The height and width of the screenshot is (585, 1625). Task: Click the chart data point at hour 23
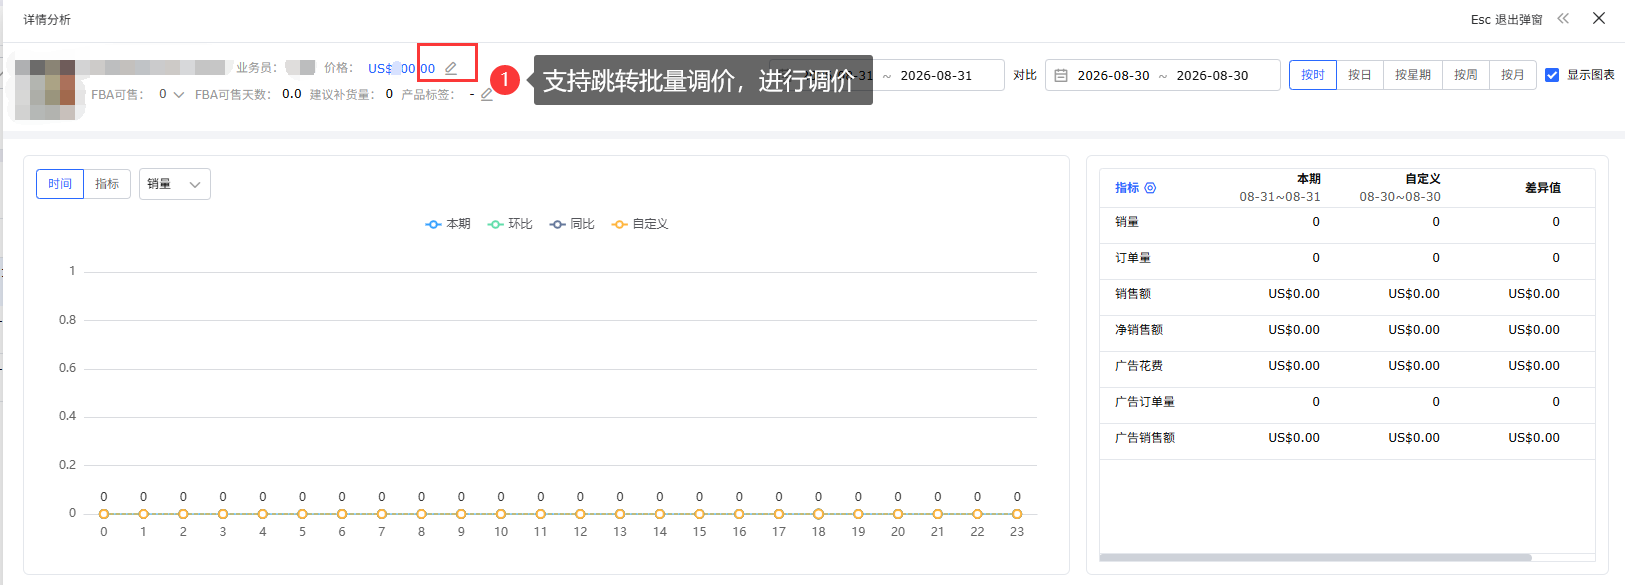click(x=1017, y=514)
